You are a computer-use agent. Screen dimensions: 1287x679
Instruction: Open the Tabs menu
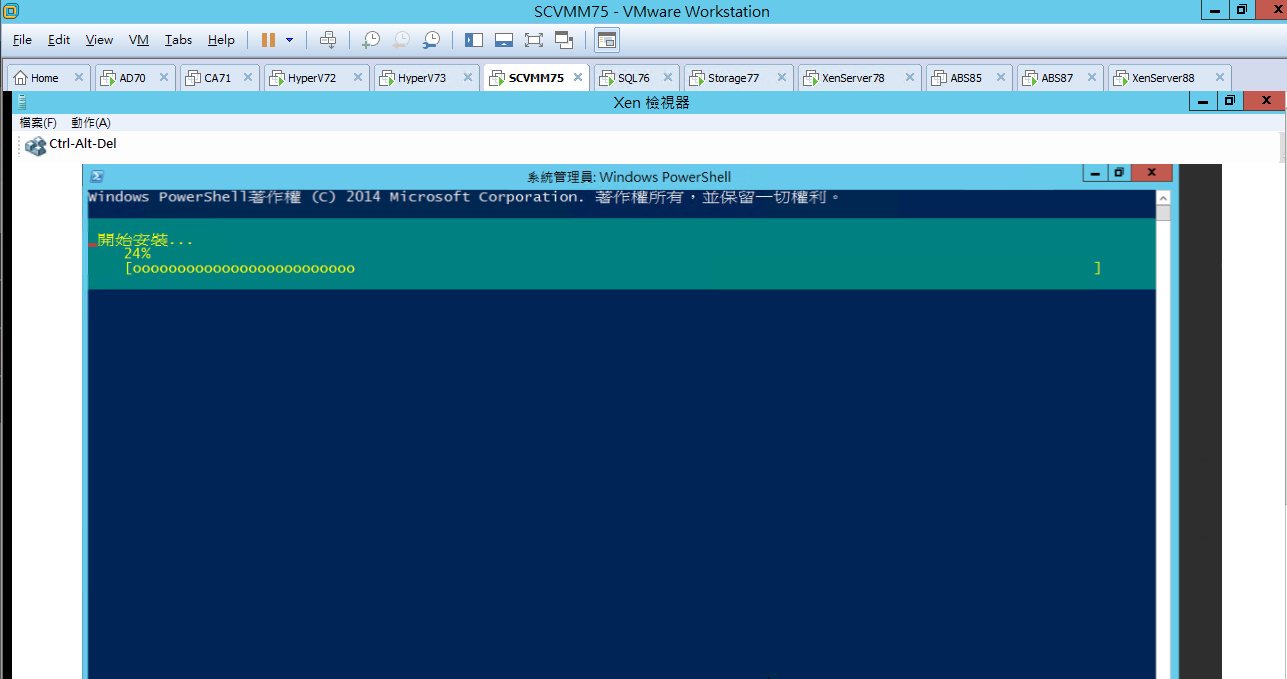click(179, 40)
